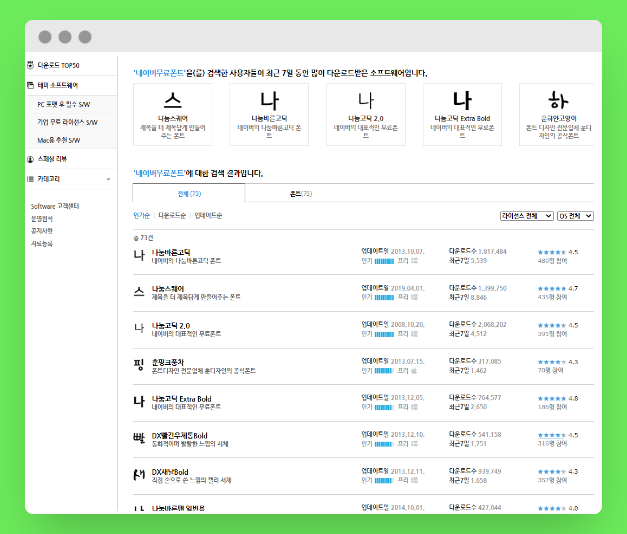This screenshot has height=534, width=627.
Task: Open 다운로드 TOP50 in the sidebar
Action: (58, 65)
